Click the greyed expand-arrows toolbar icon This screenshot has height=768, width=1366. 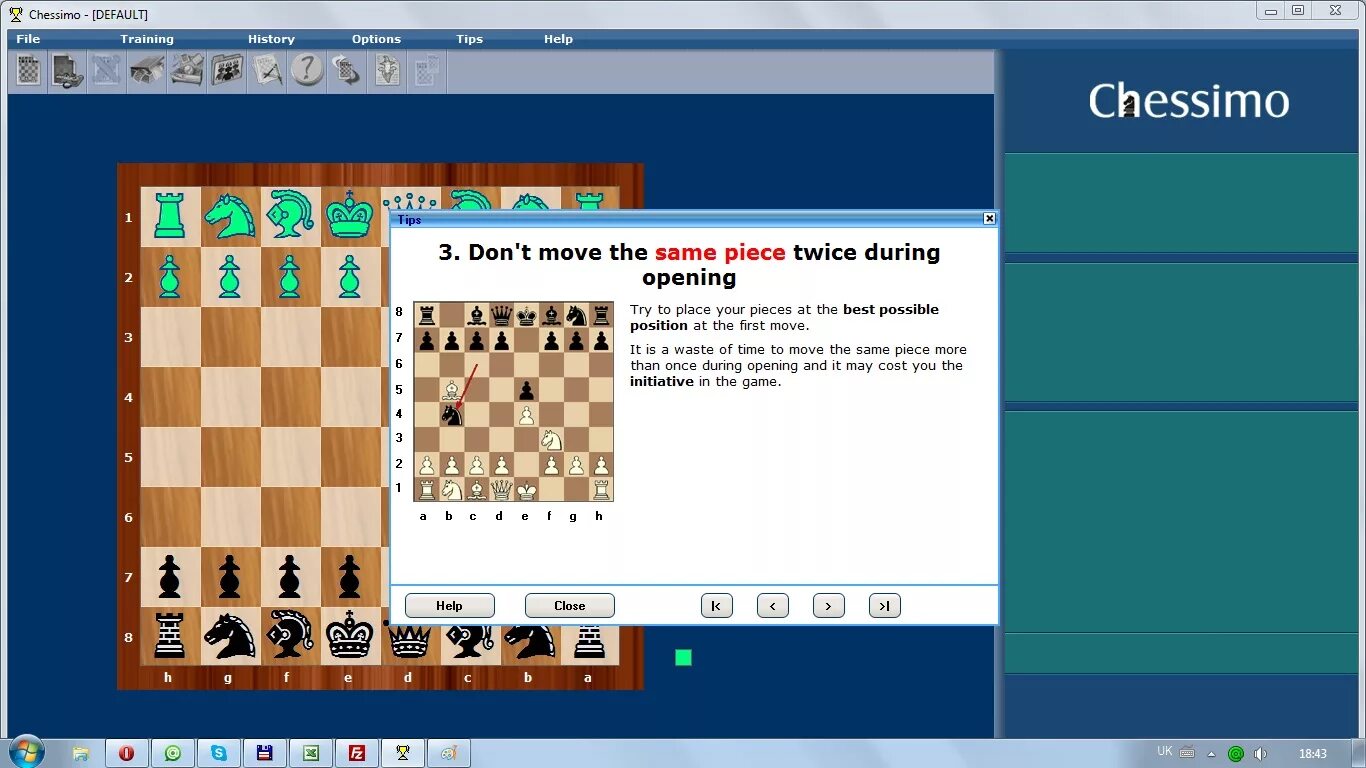pyautogui.click(x=108, y=71)
